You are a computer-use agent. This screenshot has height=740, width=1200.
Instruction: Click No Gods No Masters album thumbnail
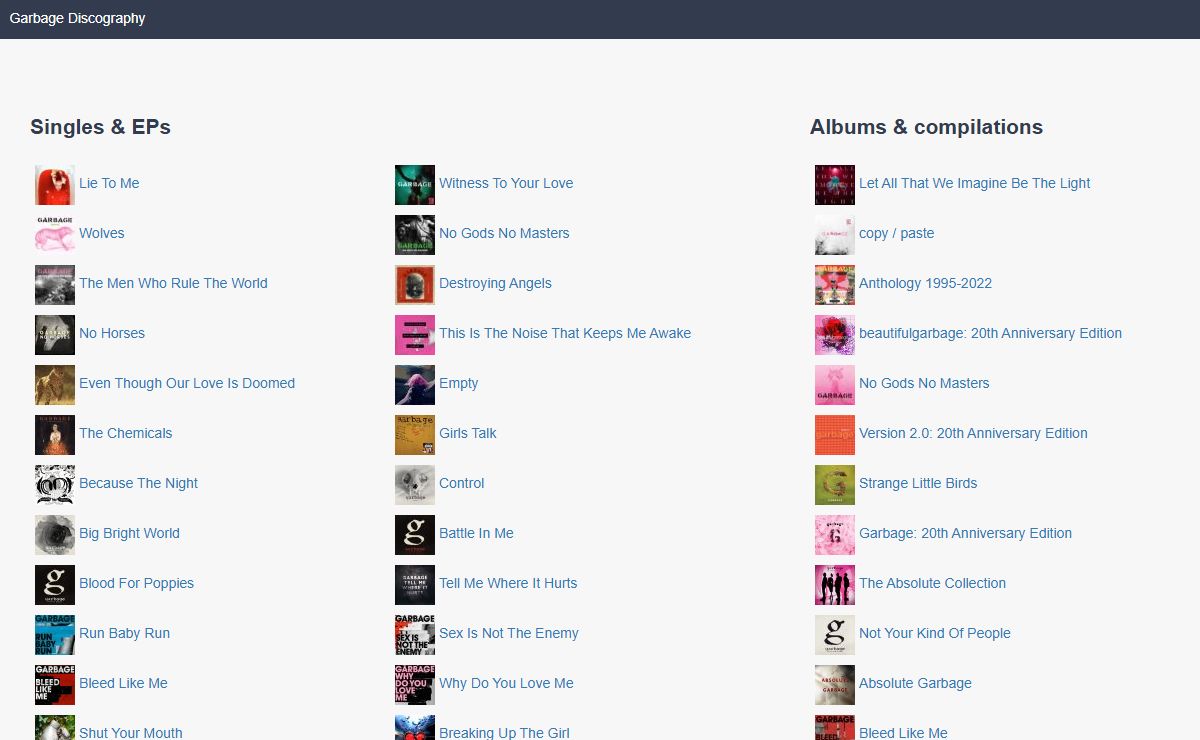click(x=835, y=385)
